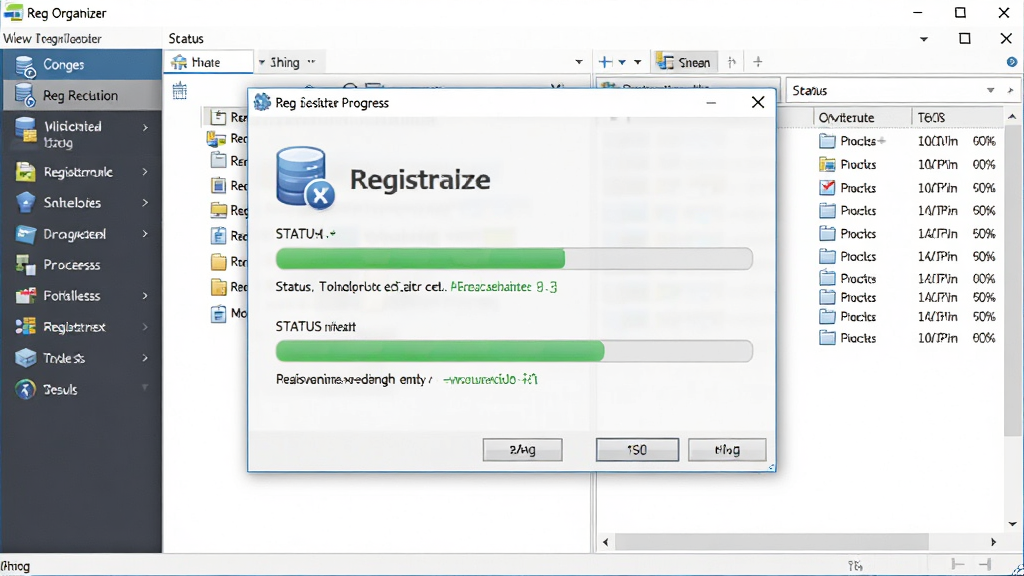Viewport: 1024px width, 576px height.
Task: Expand the Reglatrrext sidebar chevron
Action: [145, 327]
